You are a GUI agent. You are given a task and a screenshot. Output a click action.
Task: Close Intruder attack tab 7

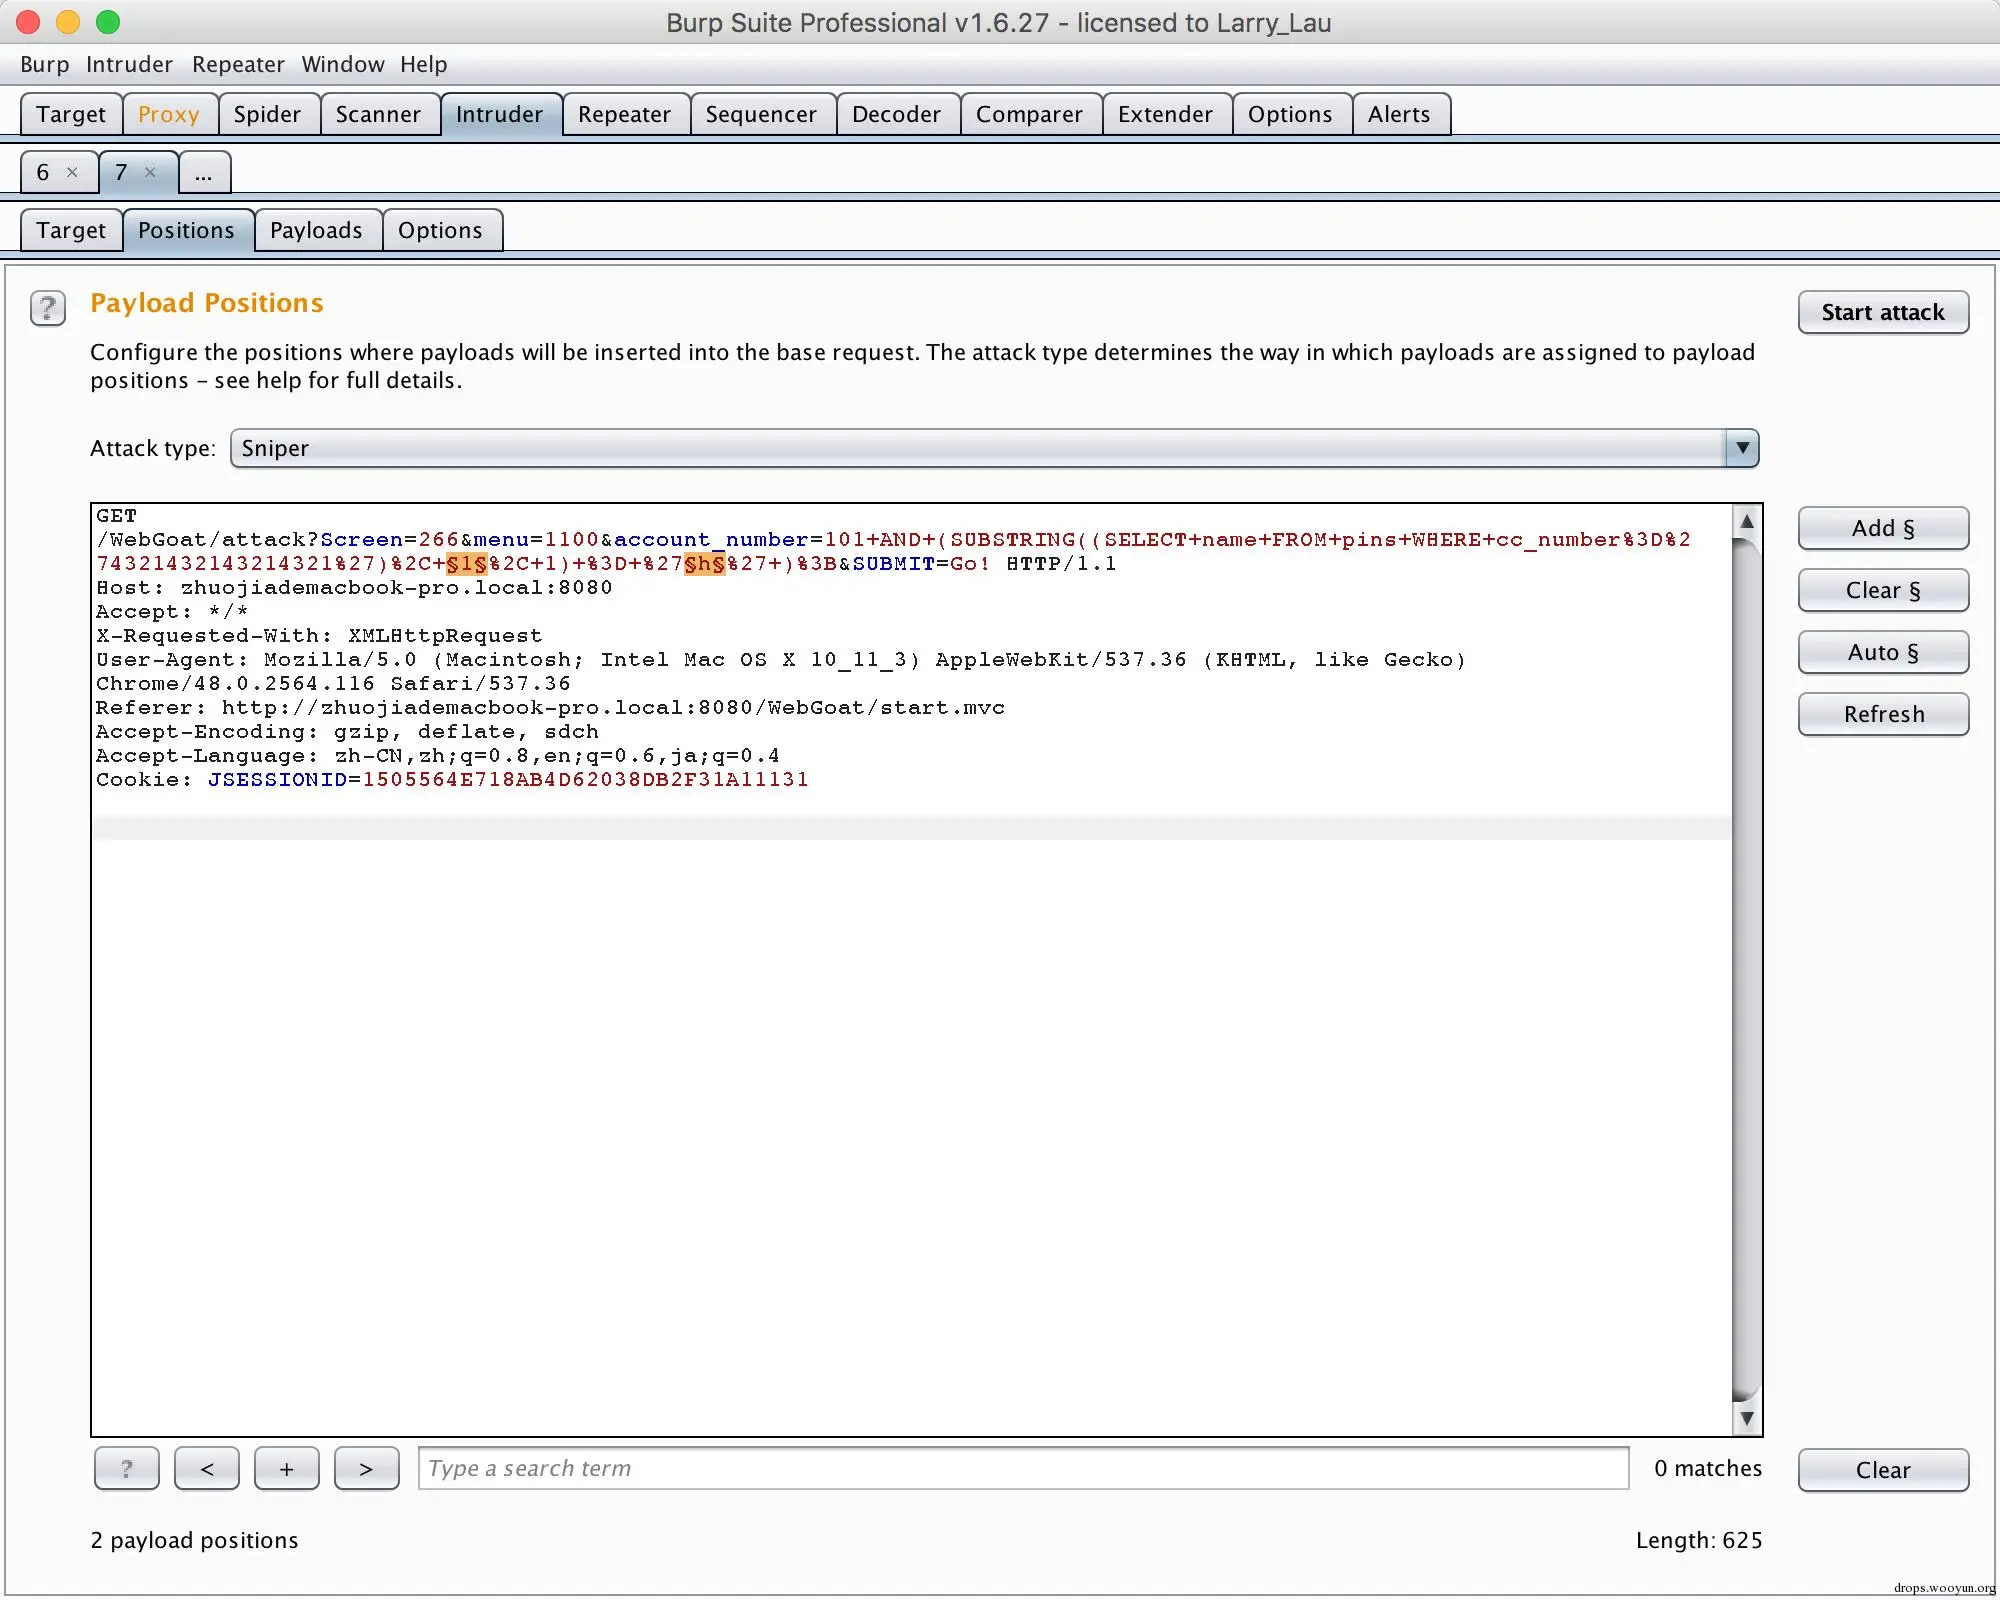pyautogui.click(x=150, y=172)
